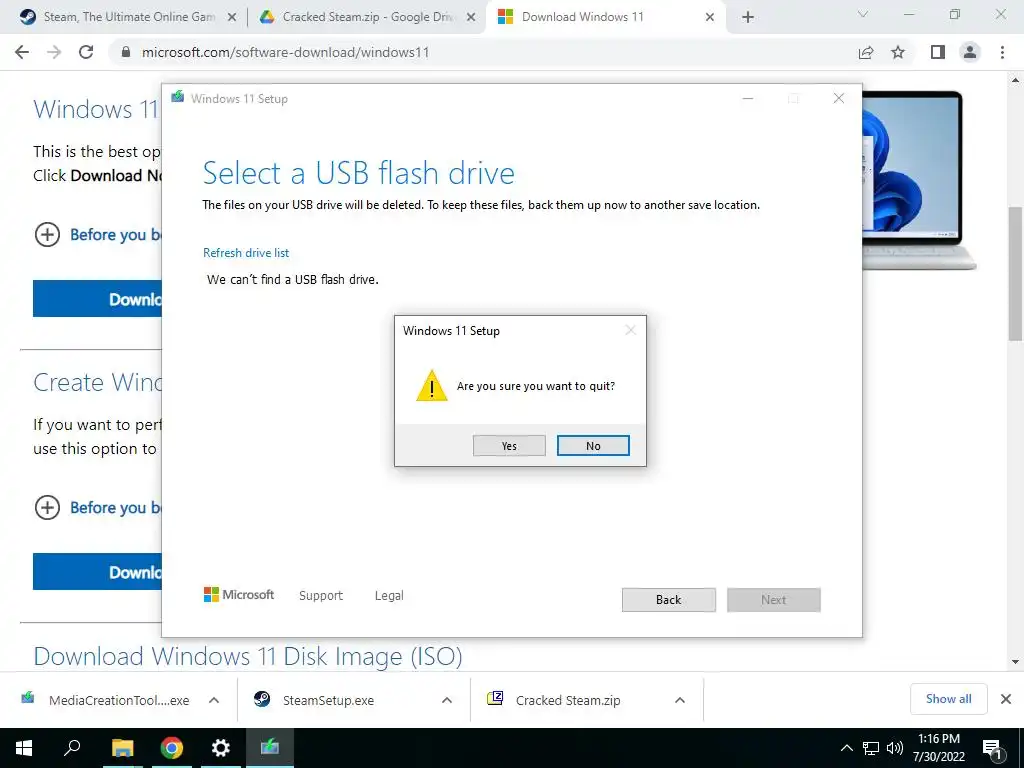Click Windows 11 Setup taskbar icon
The height and width of the screenshot is (768, 1024).
tap(270, 748)
